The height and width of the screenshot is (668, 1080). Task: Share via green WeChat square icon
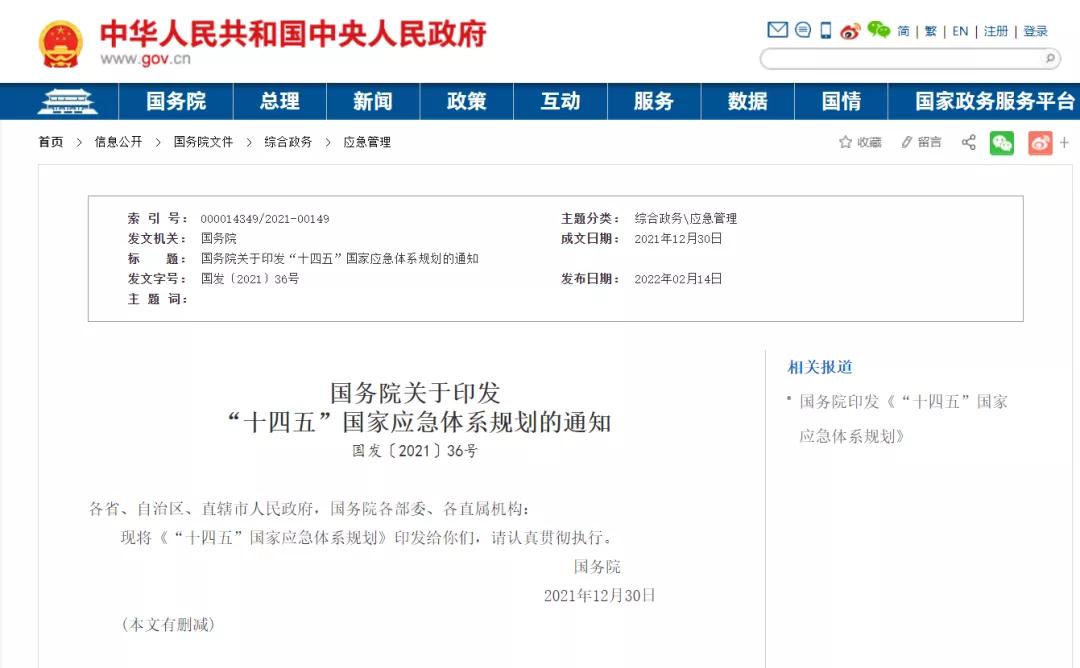[1002, 143]
